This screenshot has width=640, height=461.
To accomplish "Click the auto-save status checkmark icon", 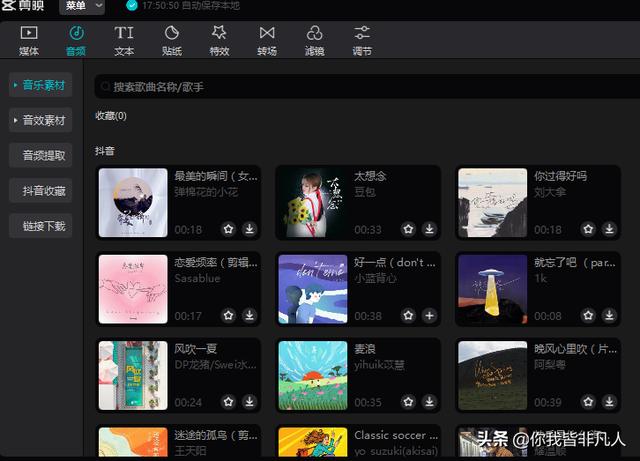I will click(x=131, y=5).
